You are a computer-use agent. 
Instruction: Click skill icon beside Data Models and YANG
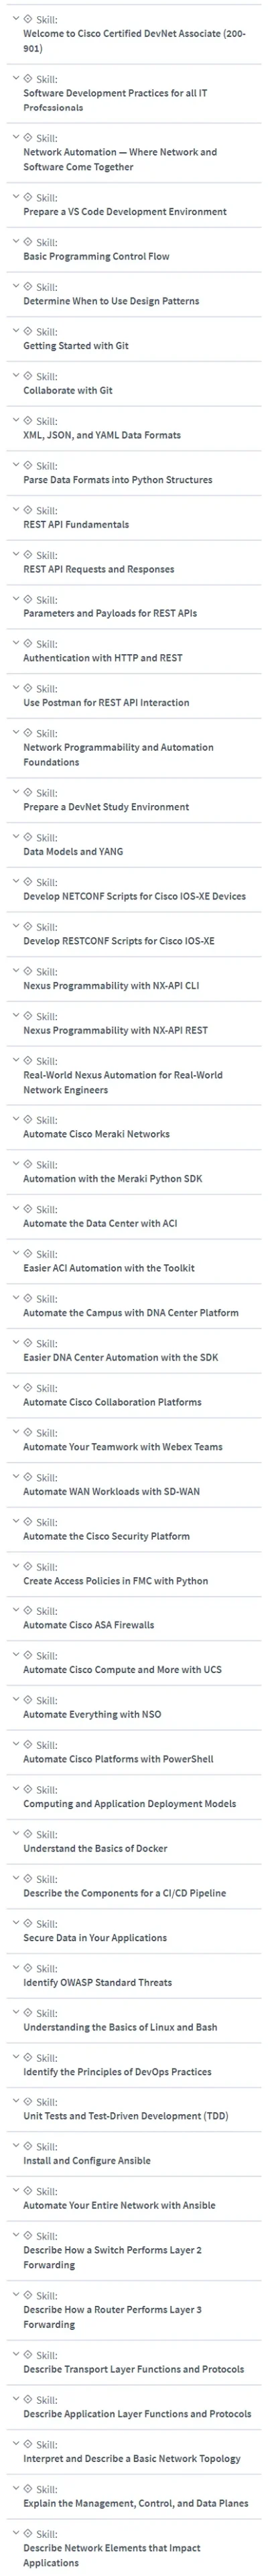(x=28, y=837)
